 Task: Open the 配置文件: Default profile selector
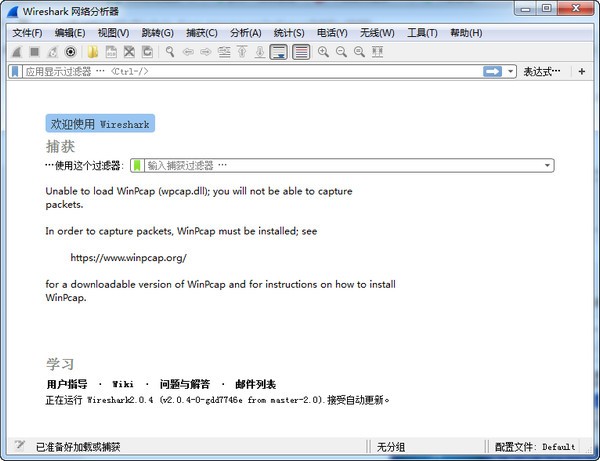pos(535,447)
